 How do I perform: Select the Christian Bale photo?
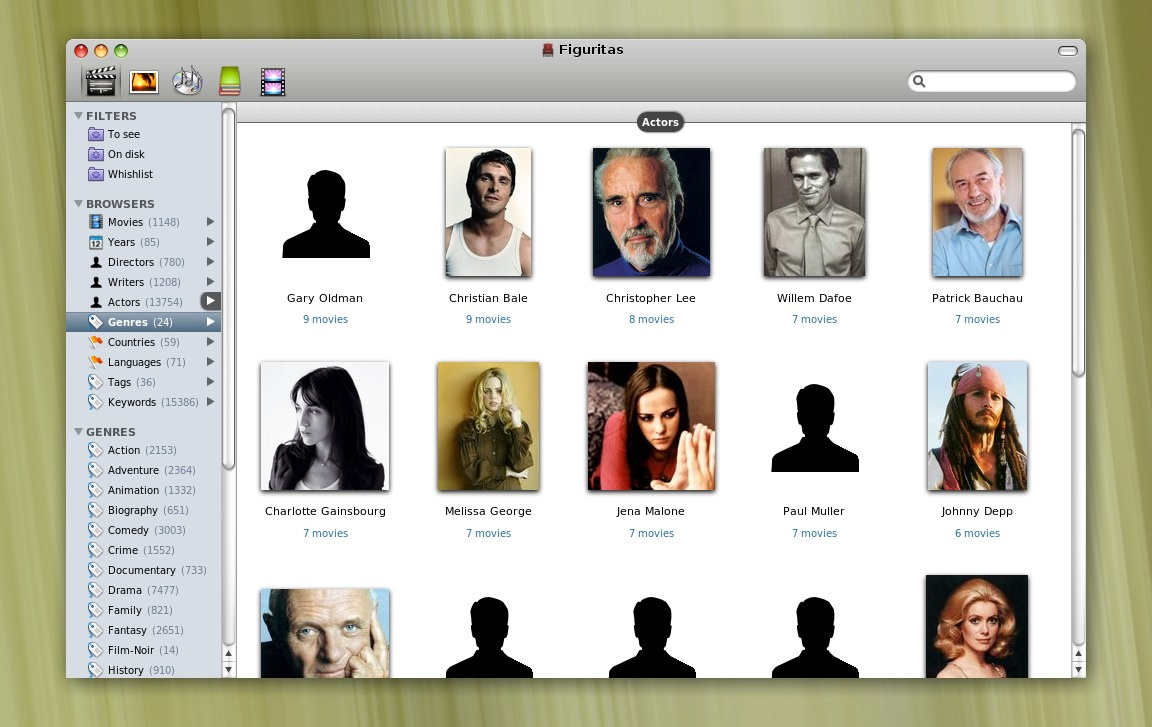[x=489, y=212]
